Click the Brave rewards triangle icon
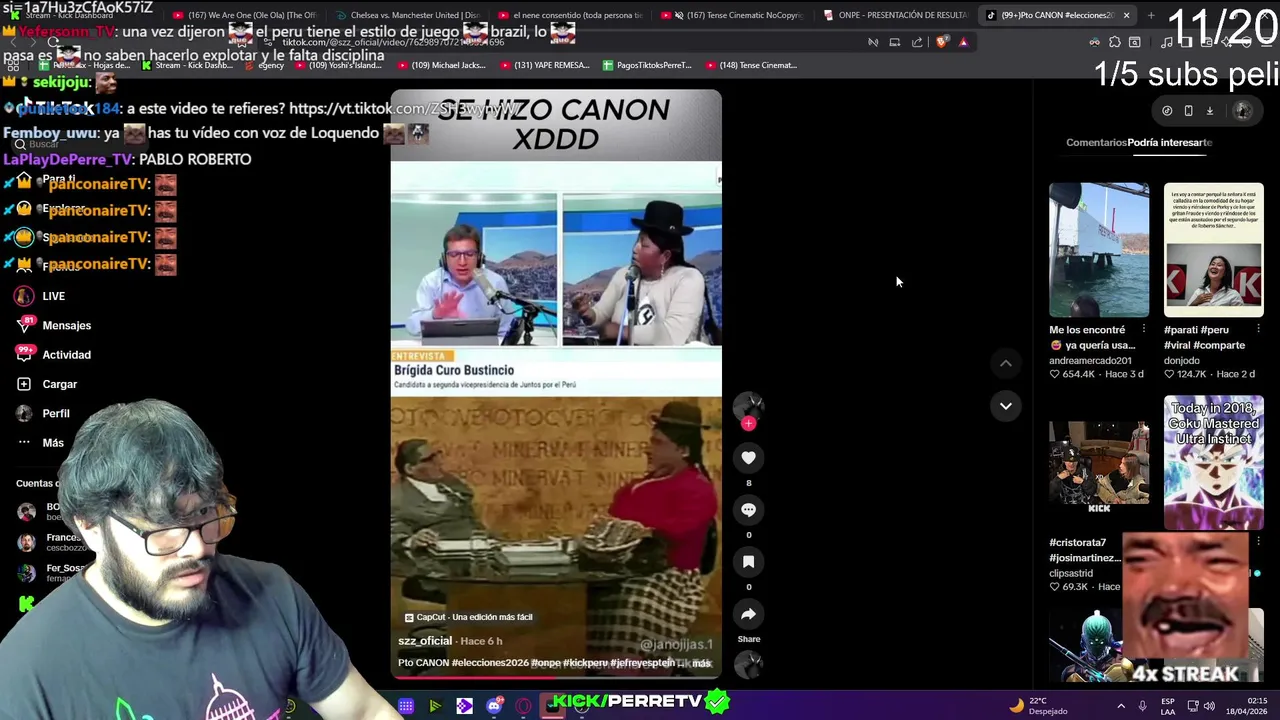 click(x=963, y=42)
